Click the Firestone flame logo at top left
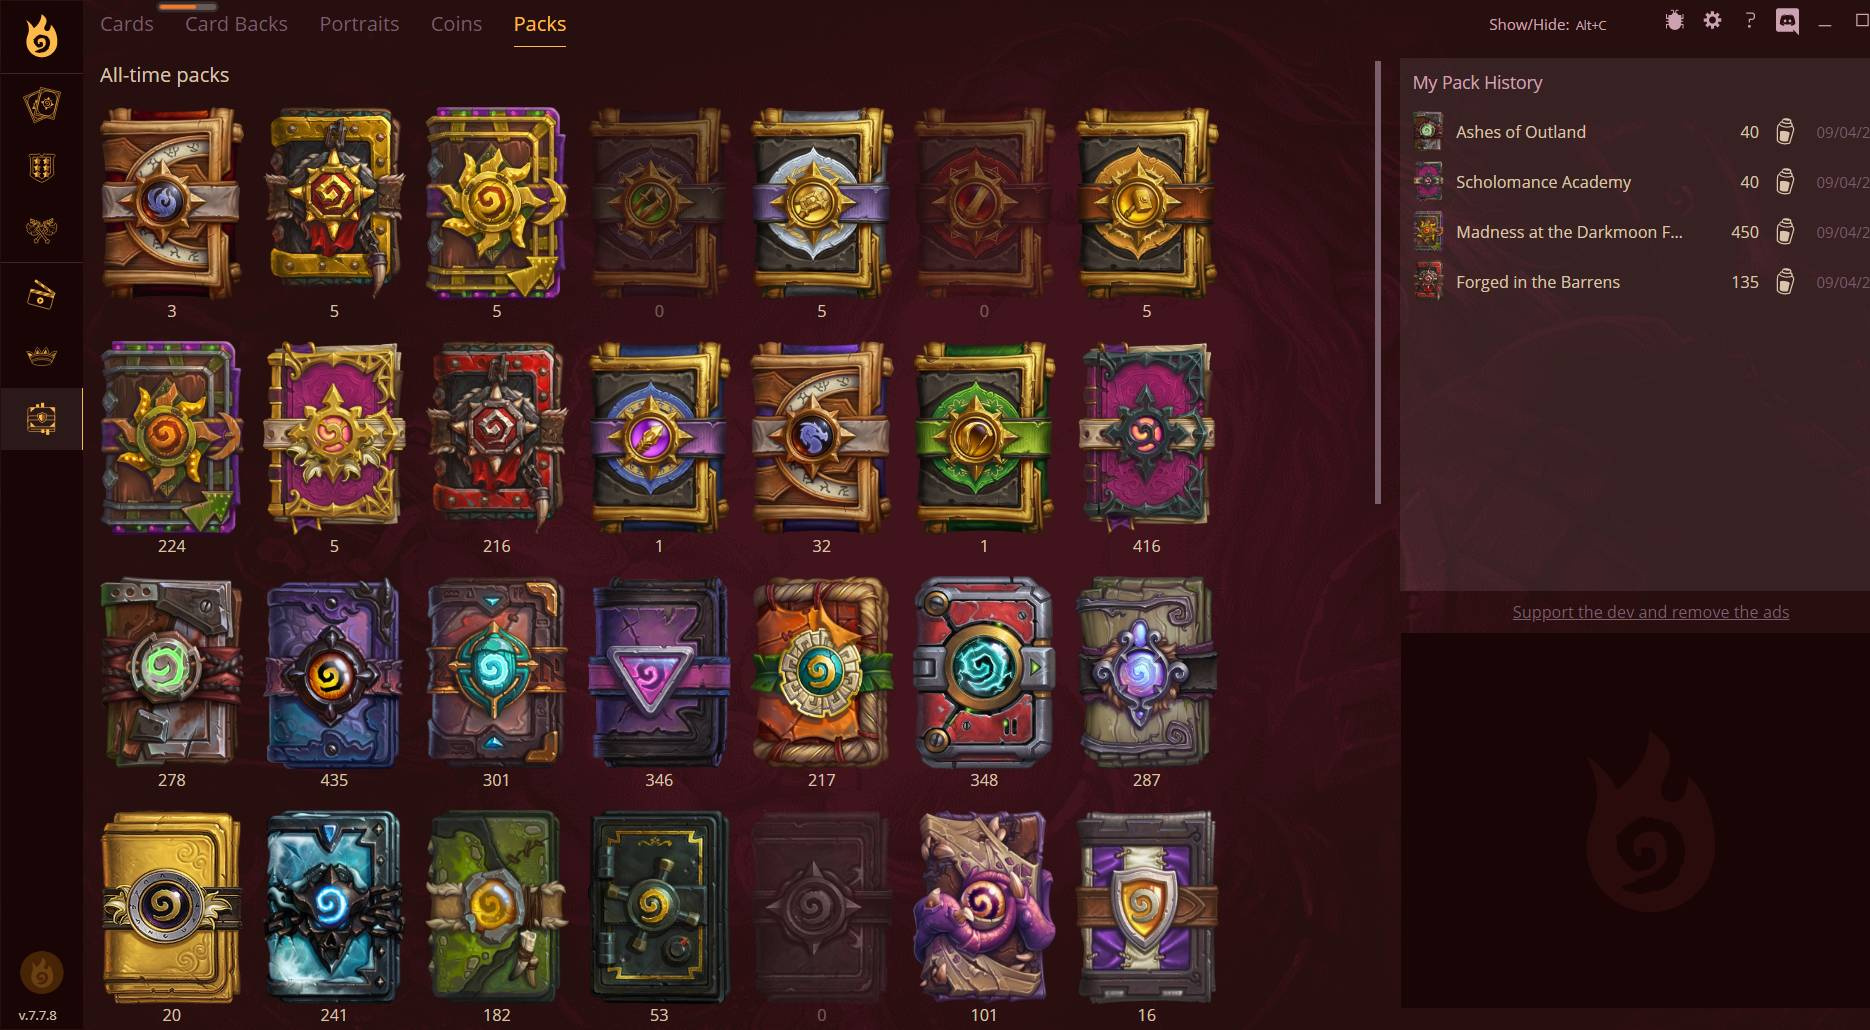 click(x=41, y=36)
